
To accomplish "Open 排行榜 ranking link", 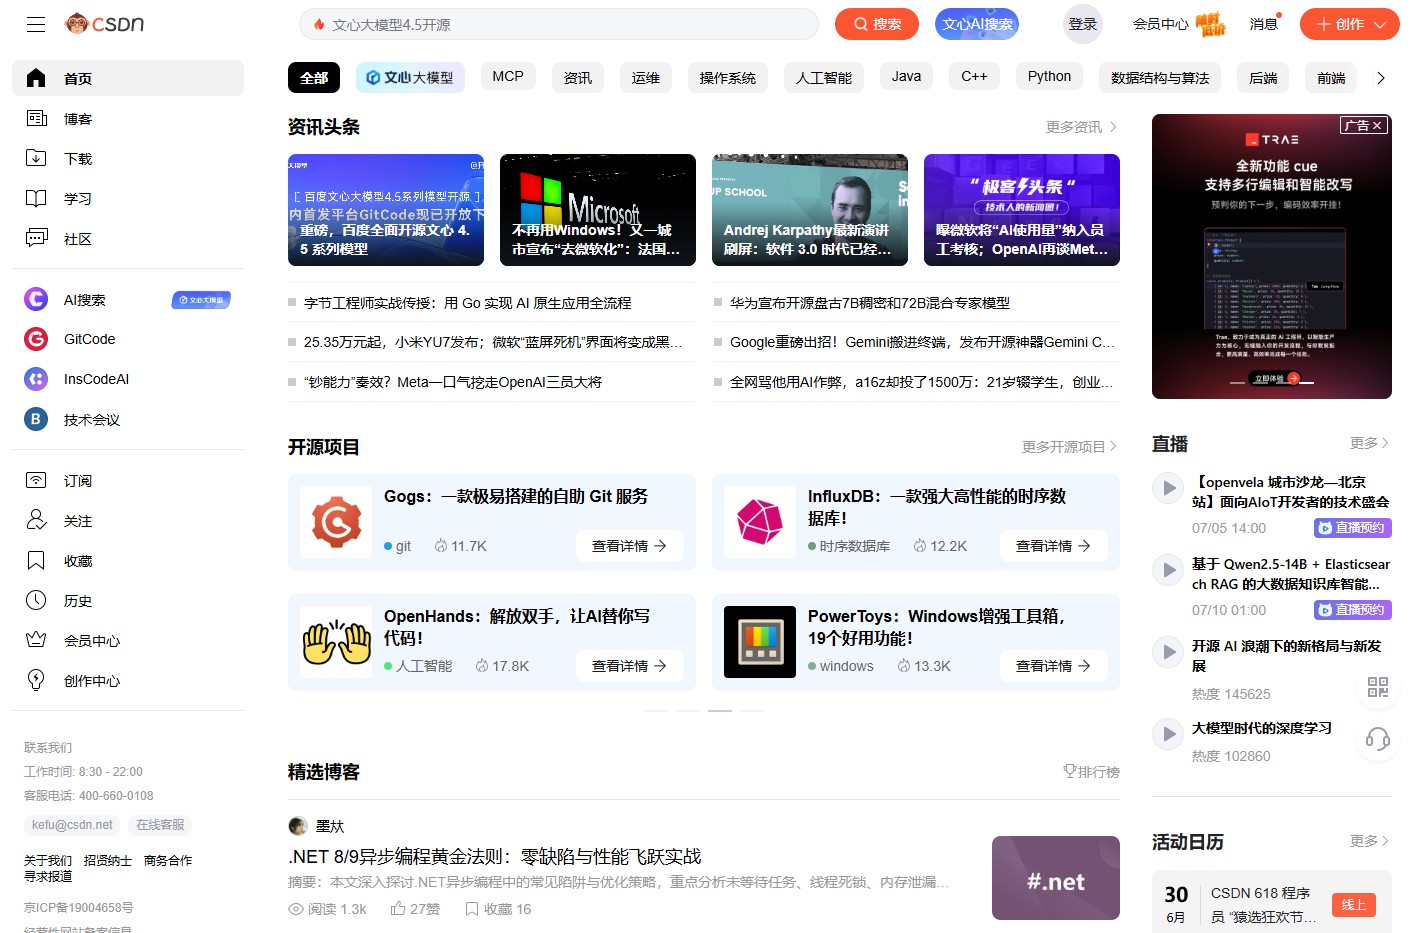I will click(x=1091, y=771).
